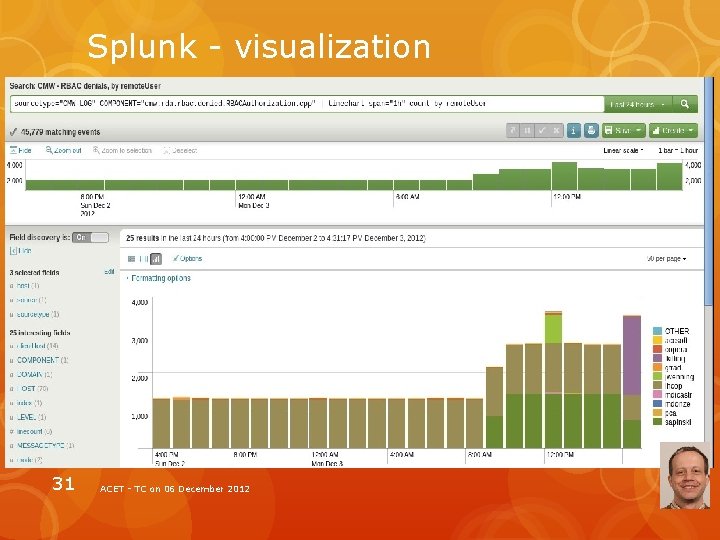Click the light green jwenning segment at noon bar
720x540 pixels.
553,329
